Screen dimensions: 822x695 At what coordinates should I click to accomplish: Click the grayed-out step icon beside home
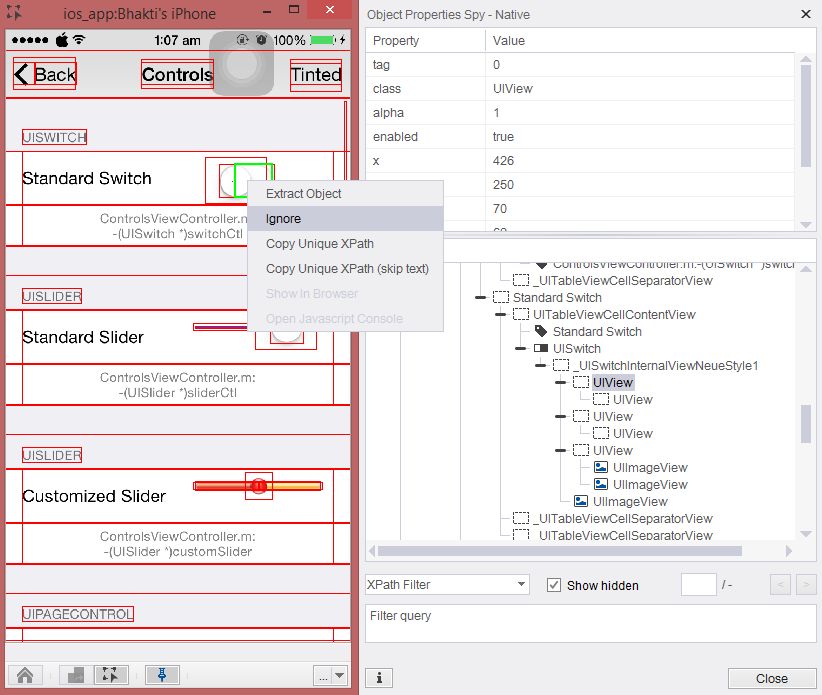pyautogui.click(x=76, y=675)
